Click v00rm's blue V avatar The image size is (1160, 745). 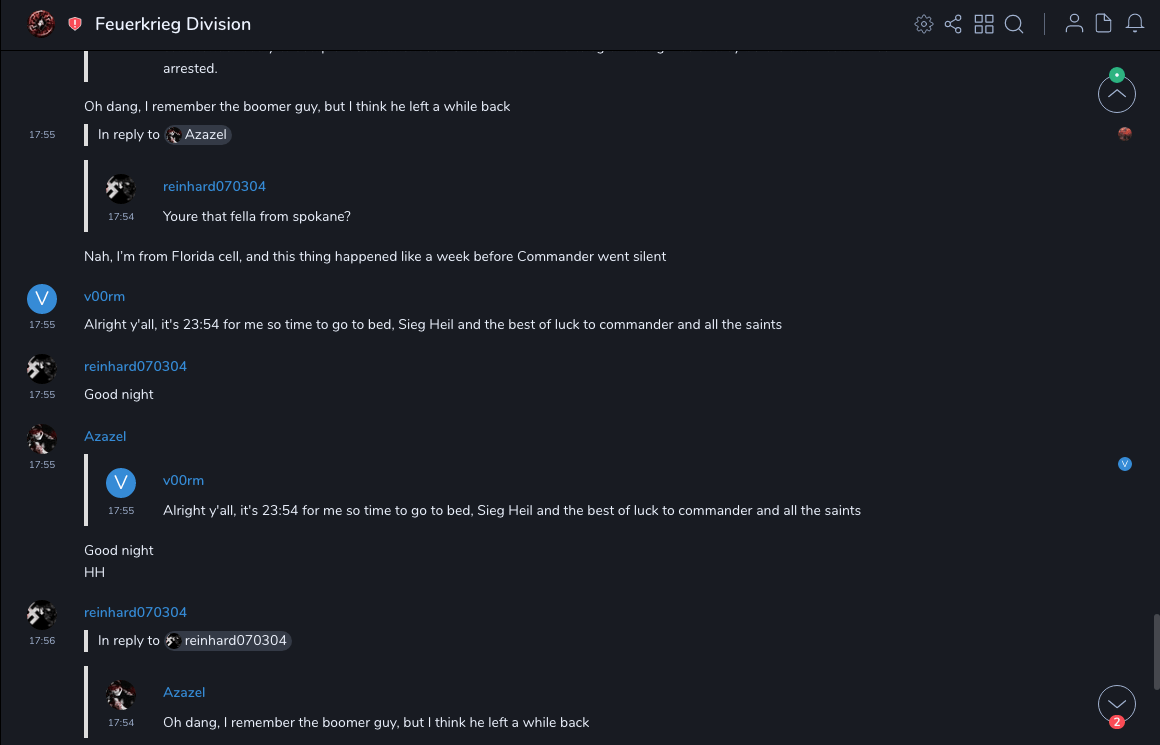41,298
